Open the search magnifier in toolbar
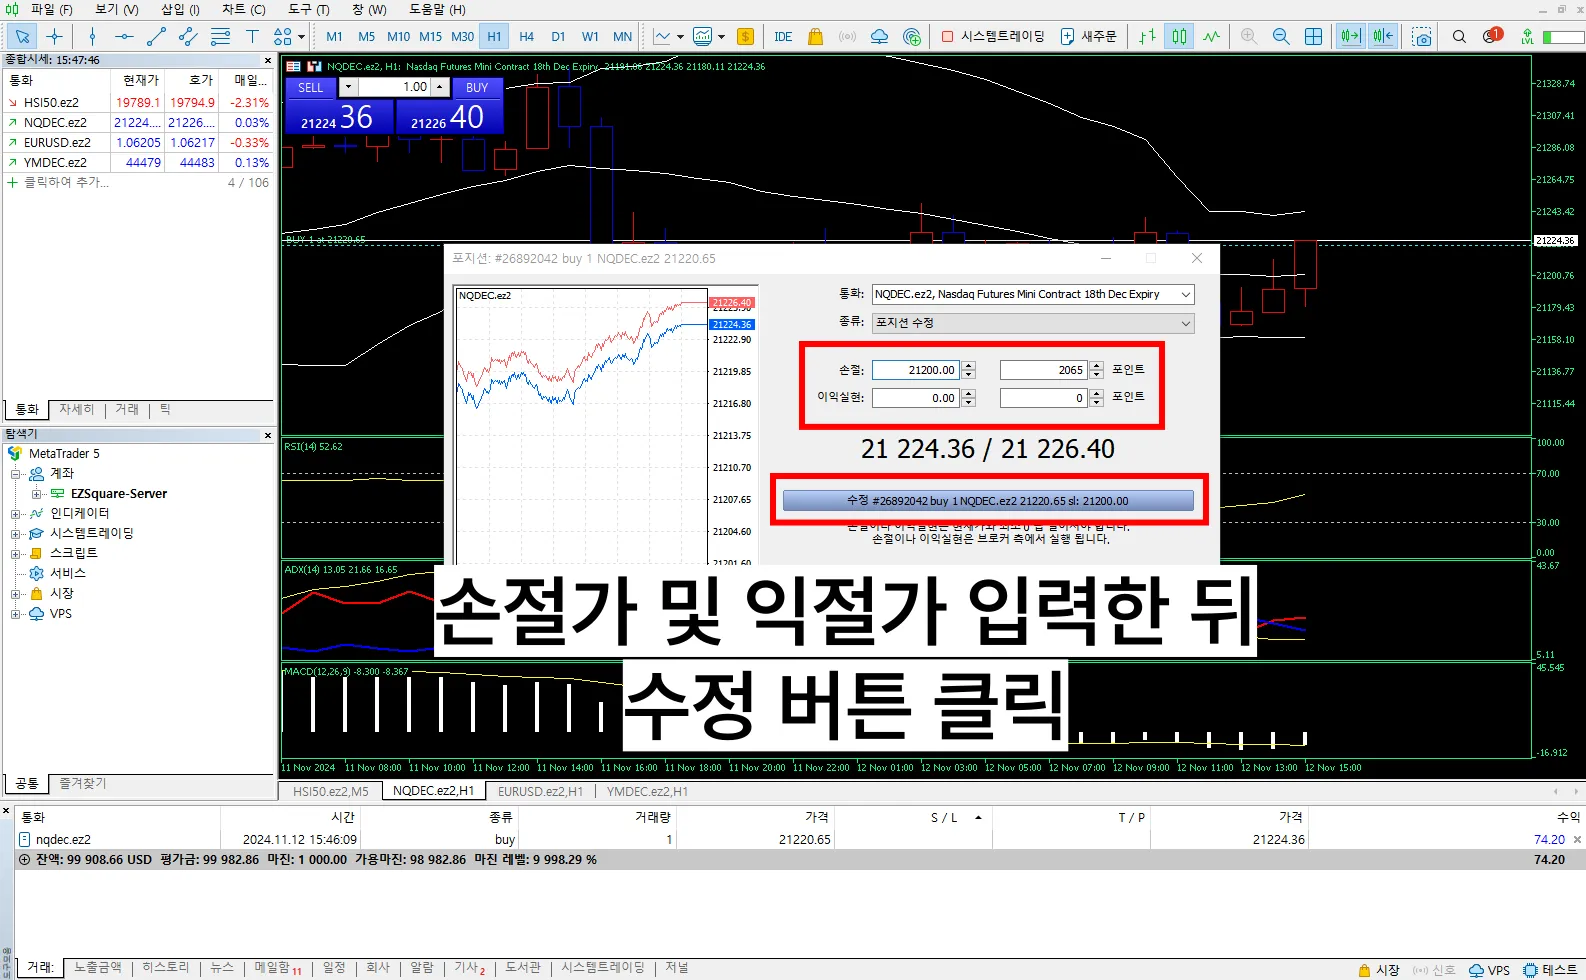 (1459, 36)
